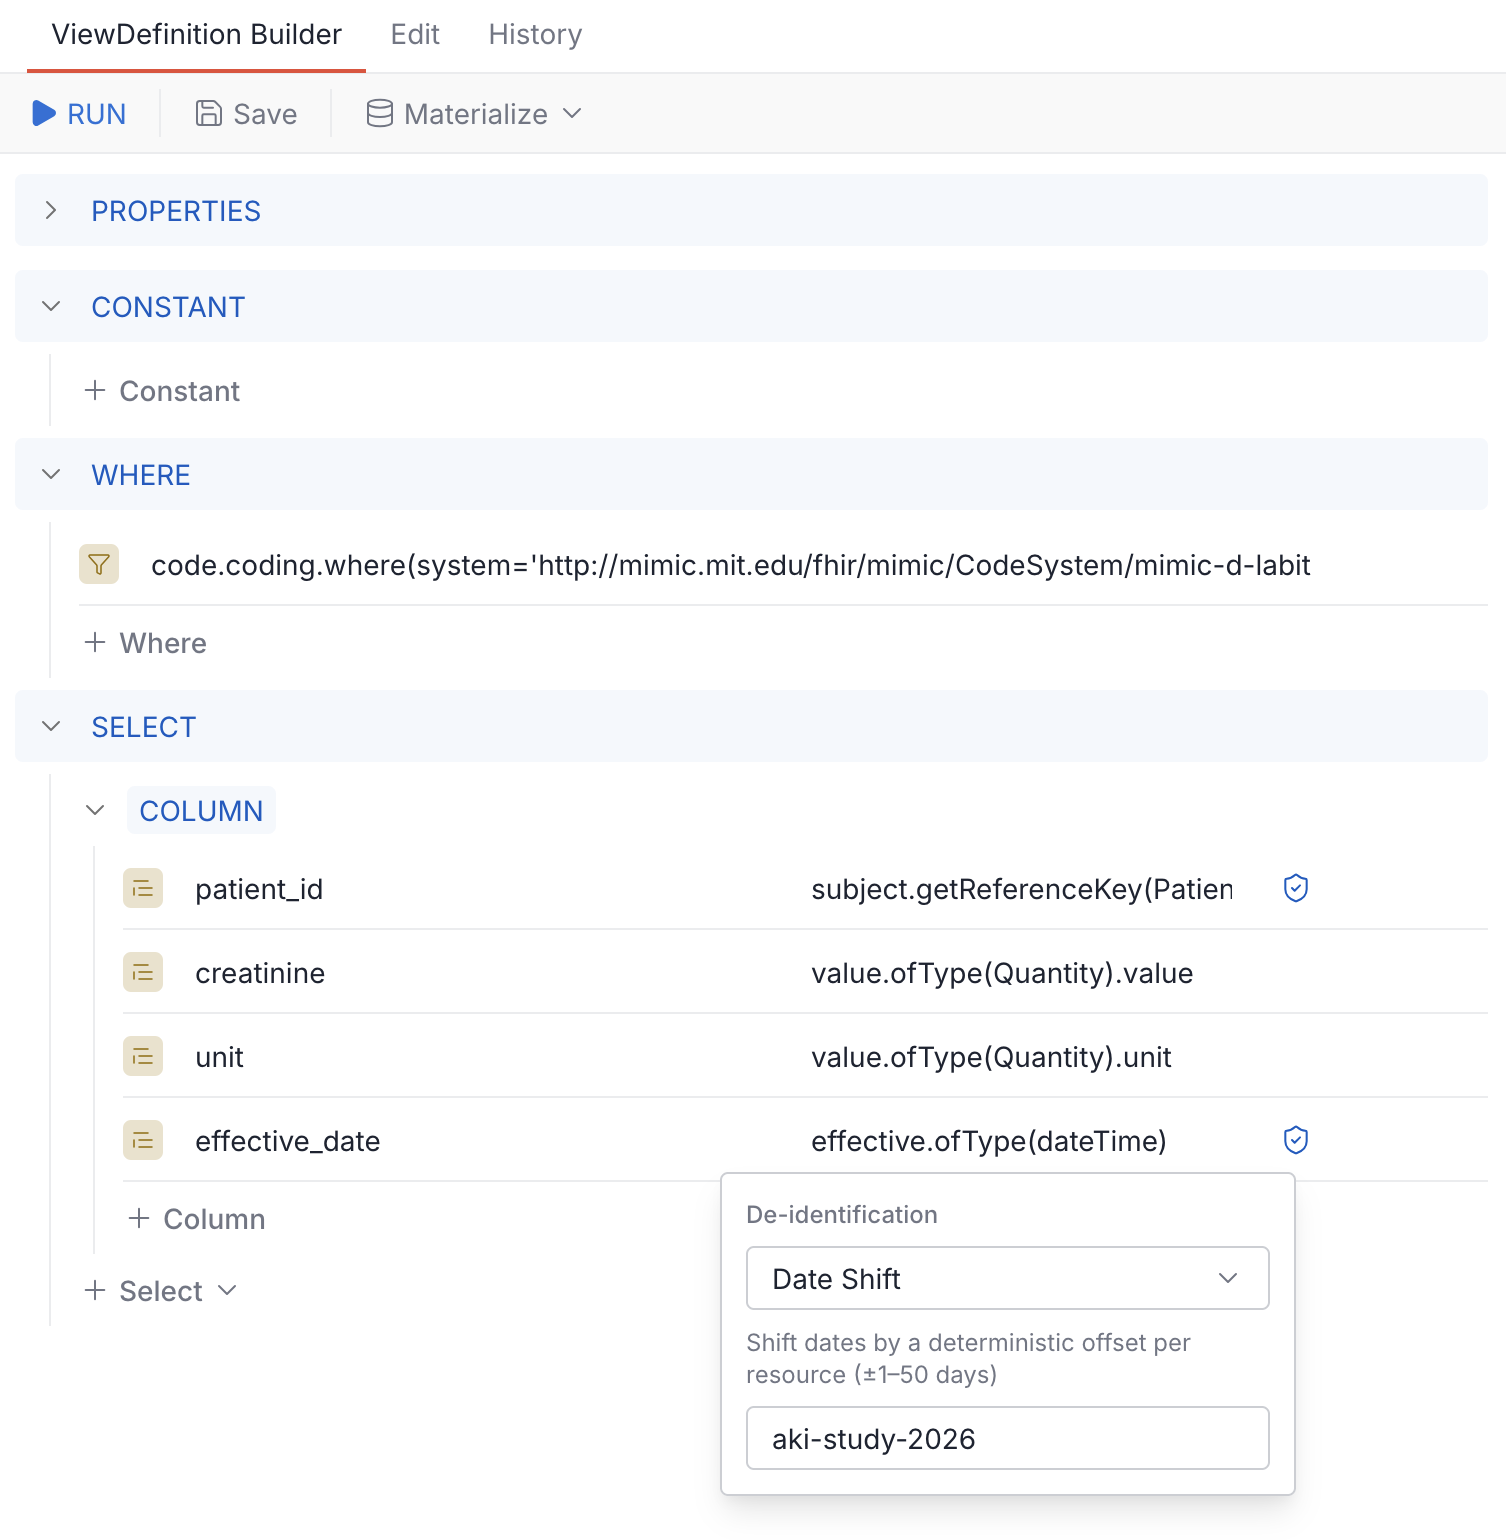
Task: Open the Materialize dropdown chevron
Action: click(572, 114)
